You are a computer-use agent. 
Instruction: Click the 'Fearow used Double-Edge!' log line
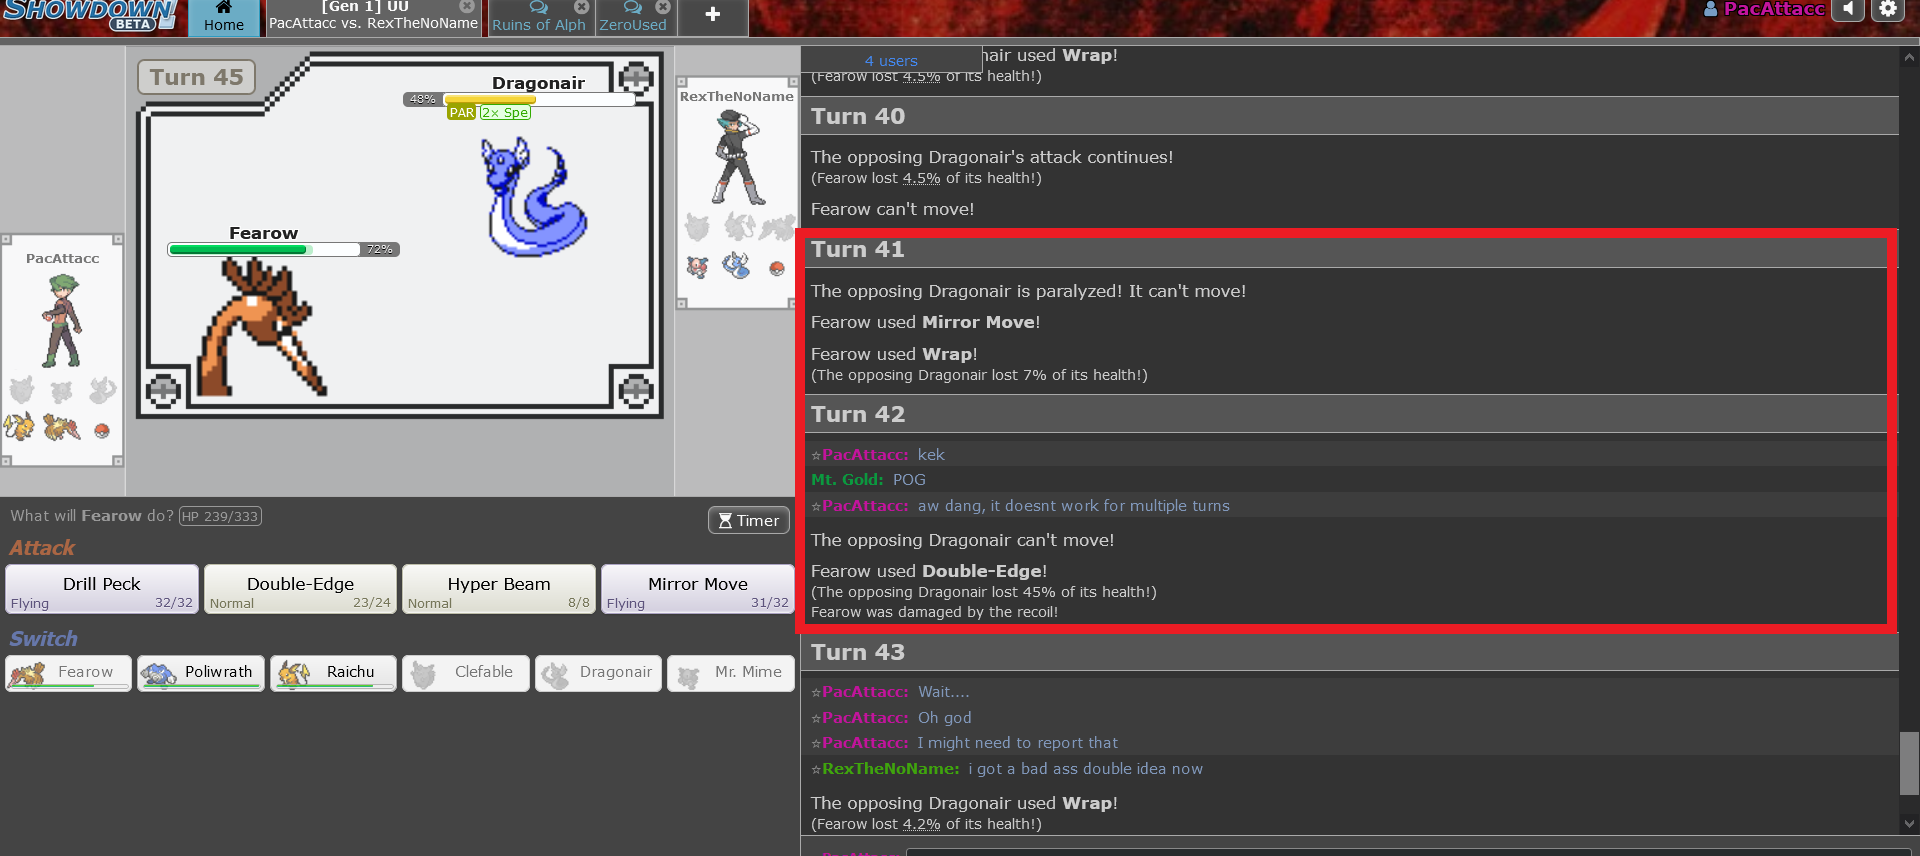coord(929,571)
